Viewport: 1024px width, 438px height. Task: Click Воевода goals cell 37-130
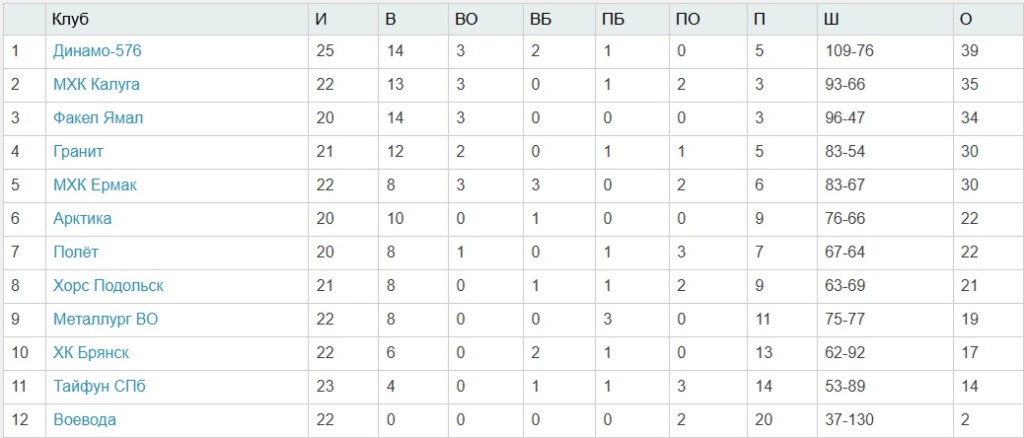850,420
